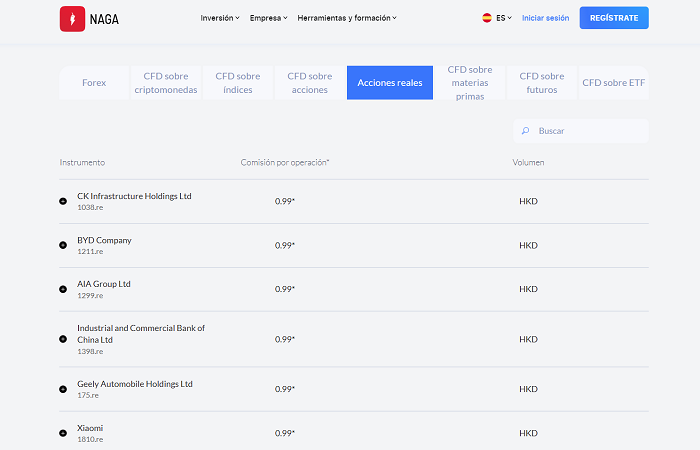Viewport: 700px width, 450px height.
Task: Click the Comisión por operación header
Action: pos(285,162)
